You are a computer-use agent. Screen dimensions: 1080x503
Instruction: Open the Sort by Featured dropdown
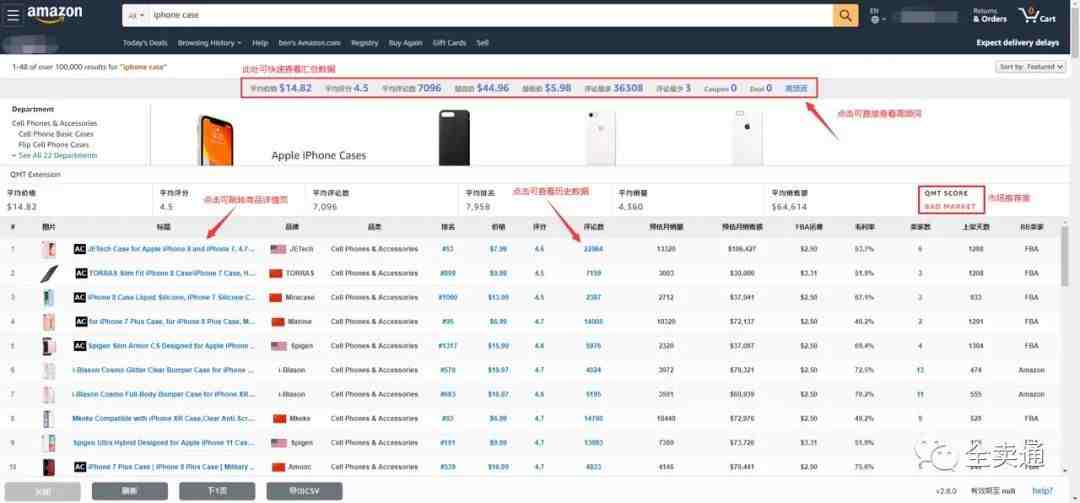[1031, 67]
